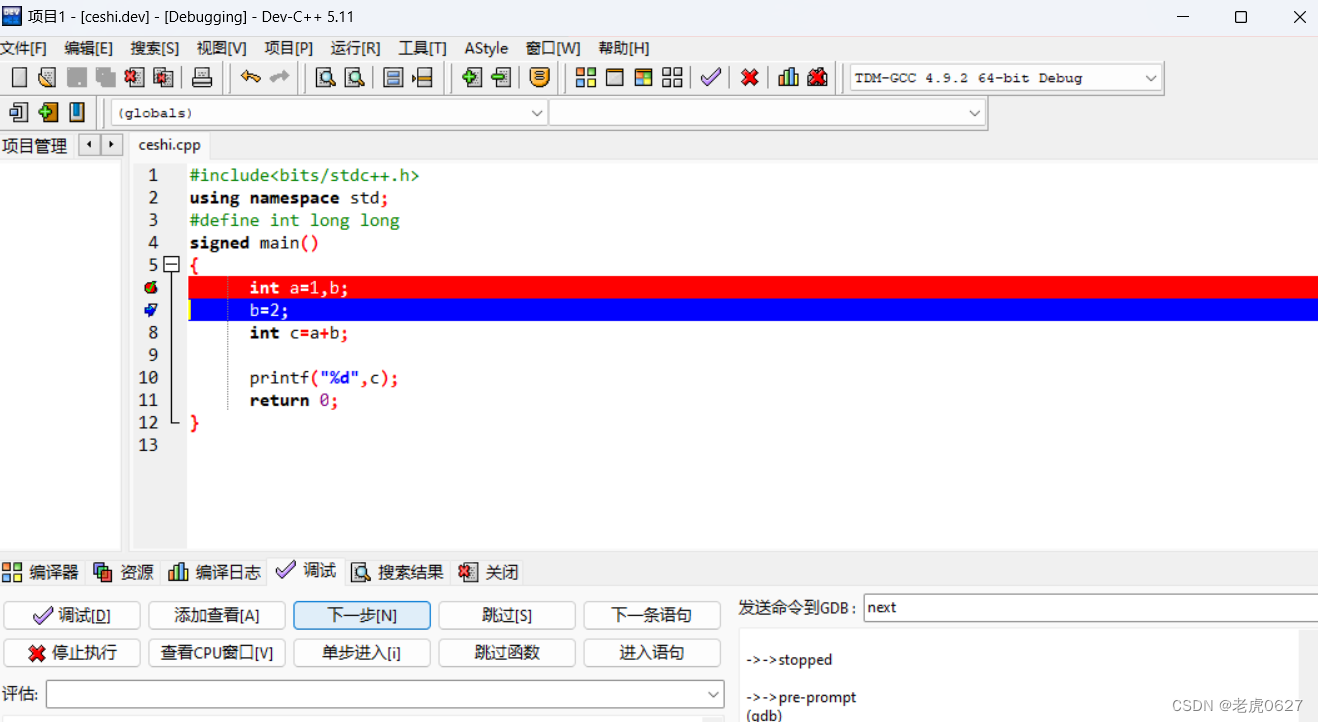This screenshot has height=722, width=1318.
Task: Click the Open file toolbar icon
Action: click(47, 77)
